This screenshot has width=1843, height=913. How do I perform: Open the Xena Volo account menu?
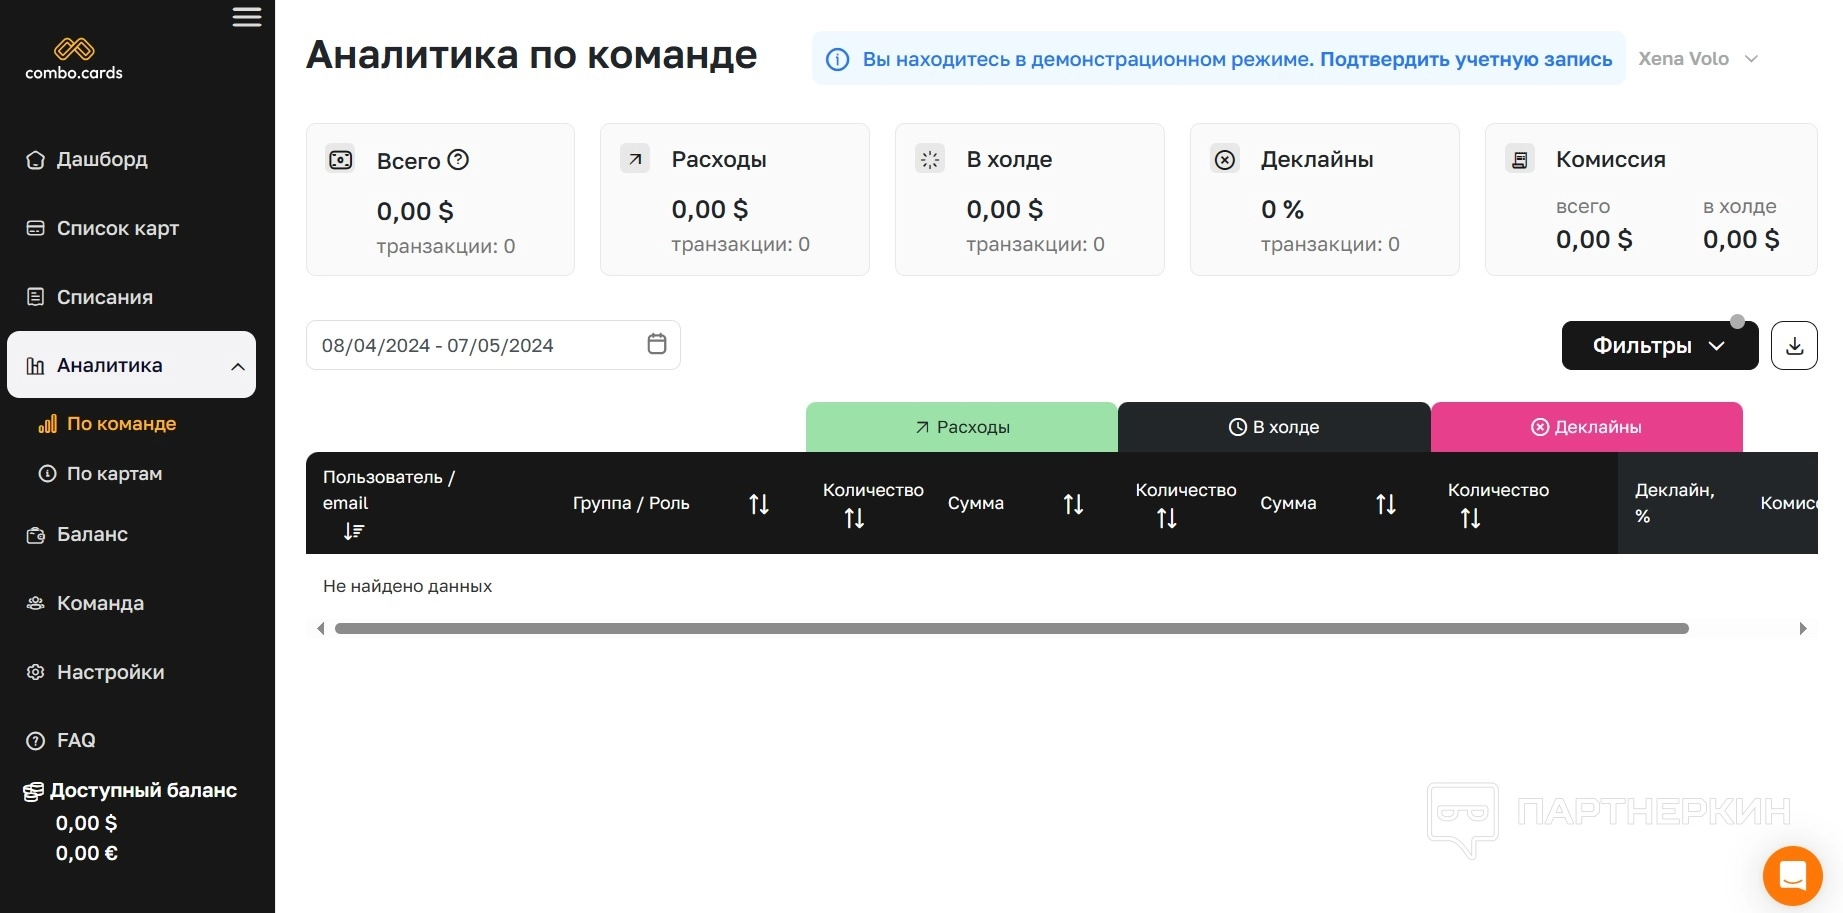[1697, 59]
